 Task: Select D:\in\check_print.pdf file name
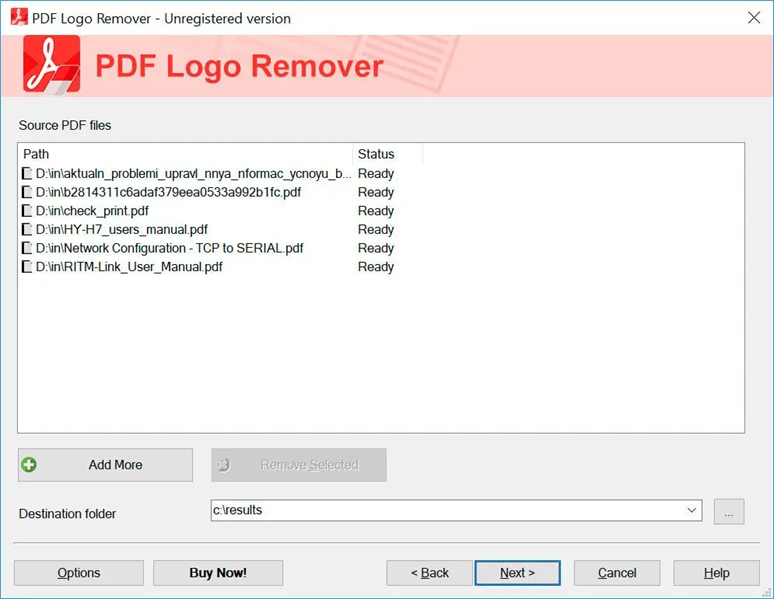[x=92, y=211]
